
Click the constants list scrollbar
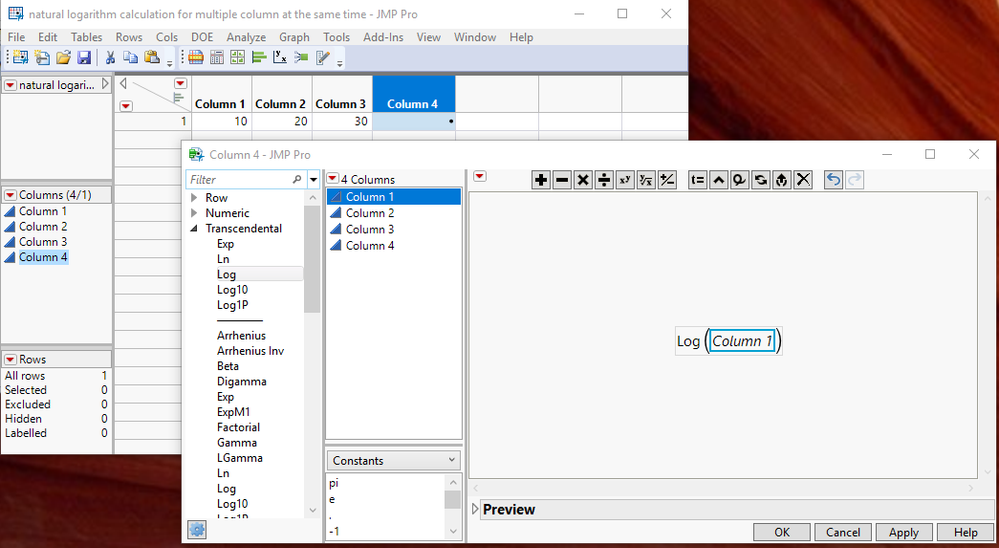click(452, 500)
